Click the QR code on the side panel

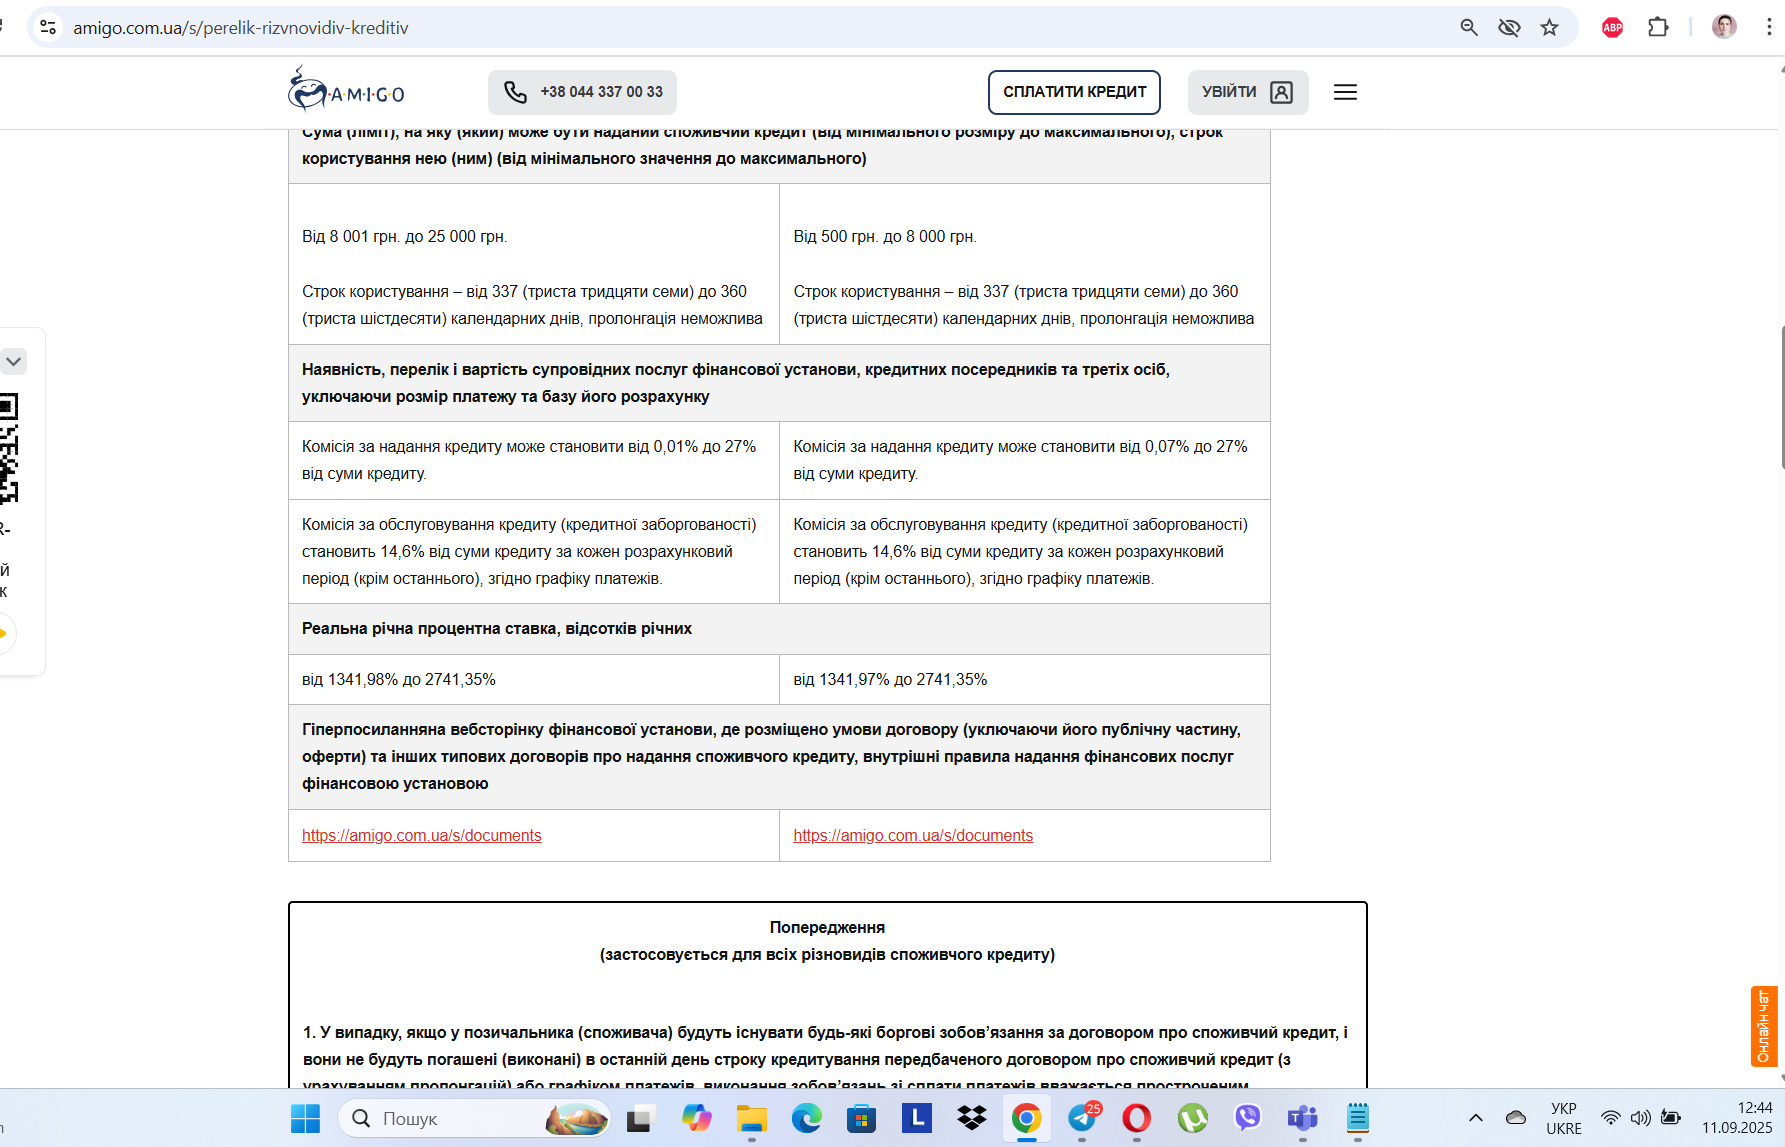[x=9, y=447]
